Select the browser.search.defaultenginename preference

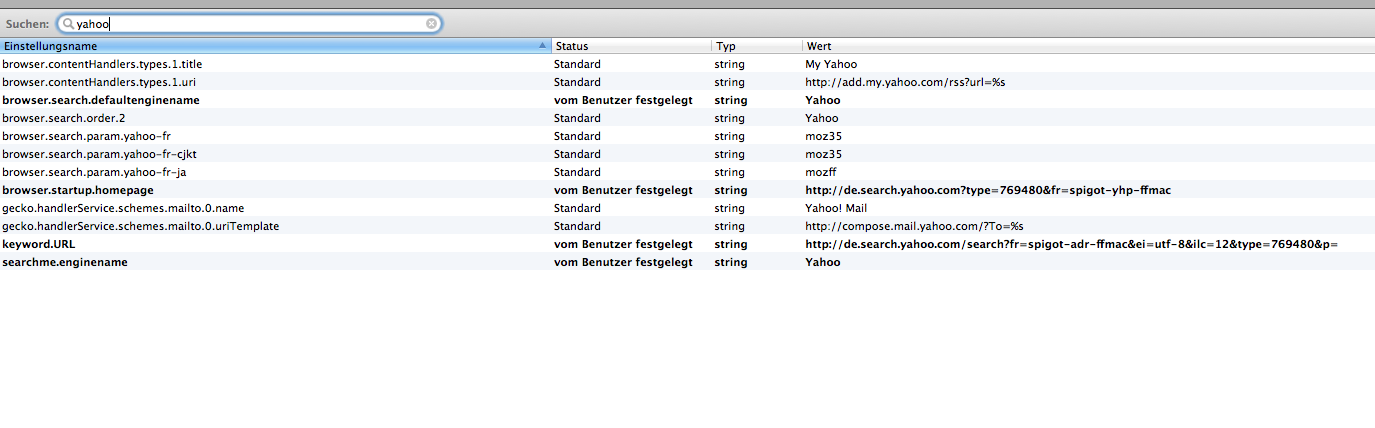pyautogui.click(x=101, y=100)
